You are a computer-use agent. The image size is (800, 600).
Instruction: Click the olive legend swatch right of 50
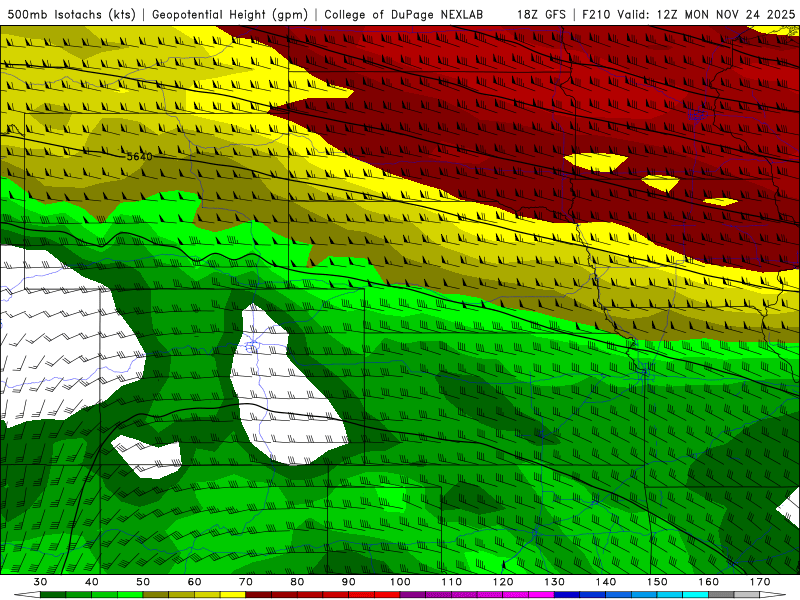click(156, 595)
